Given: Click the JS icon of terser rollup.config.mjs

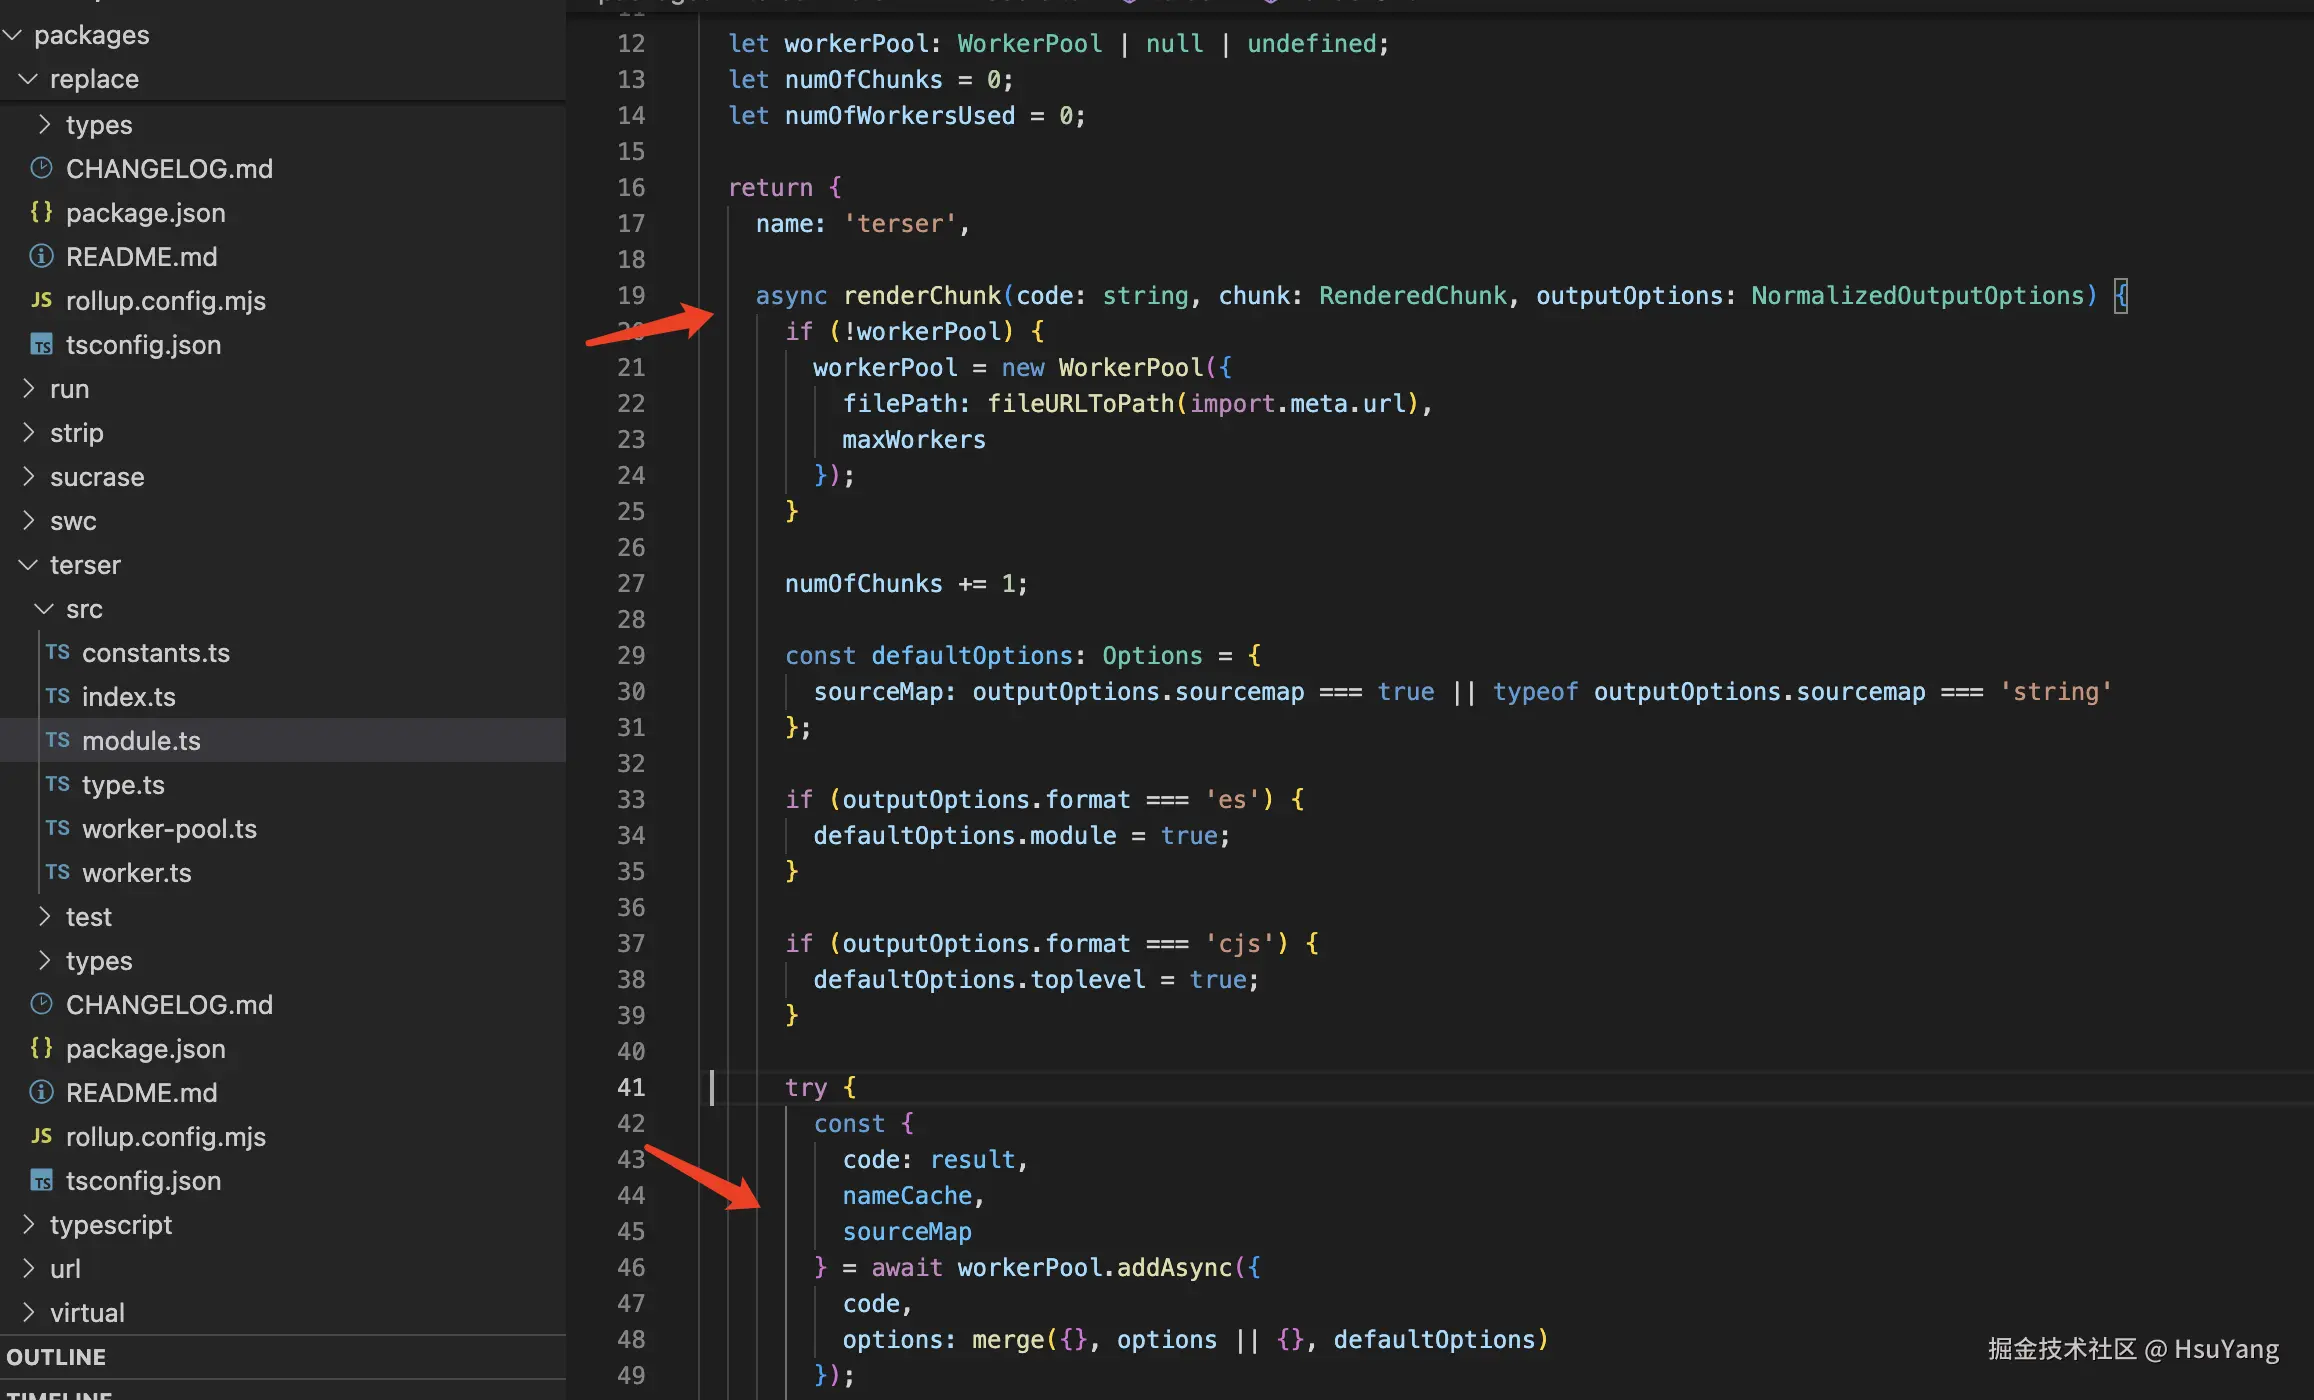Looking at the screenshot, I should 41,1137.
